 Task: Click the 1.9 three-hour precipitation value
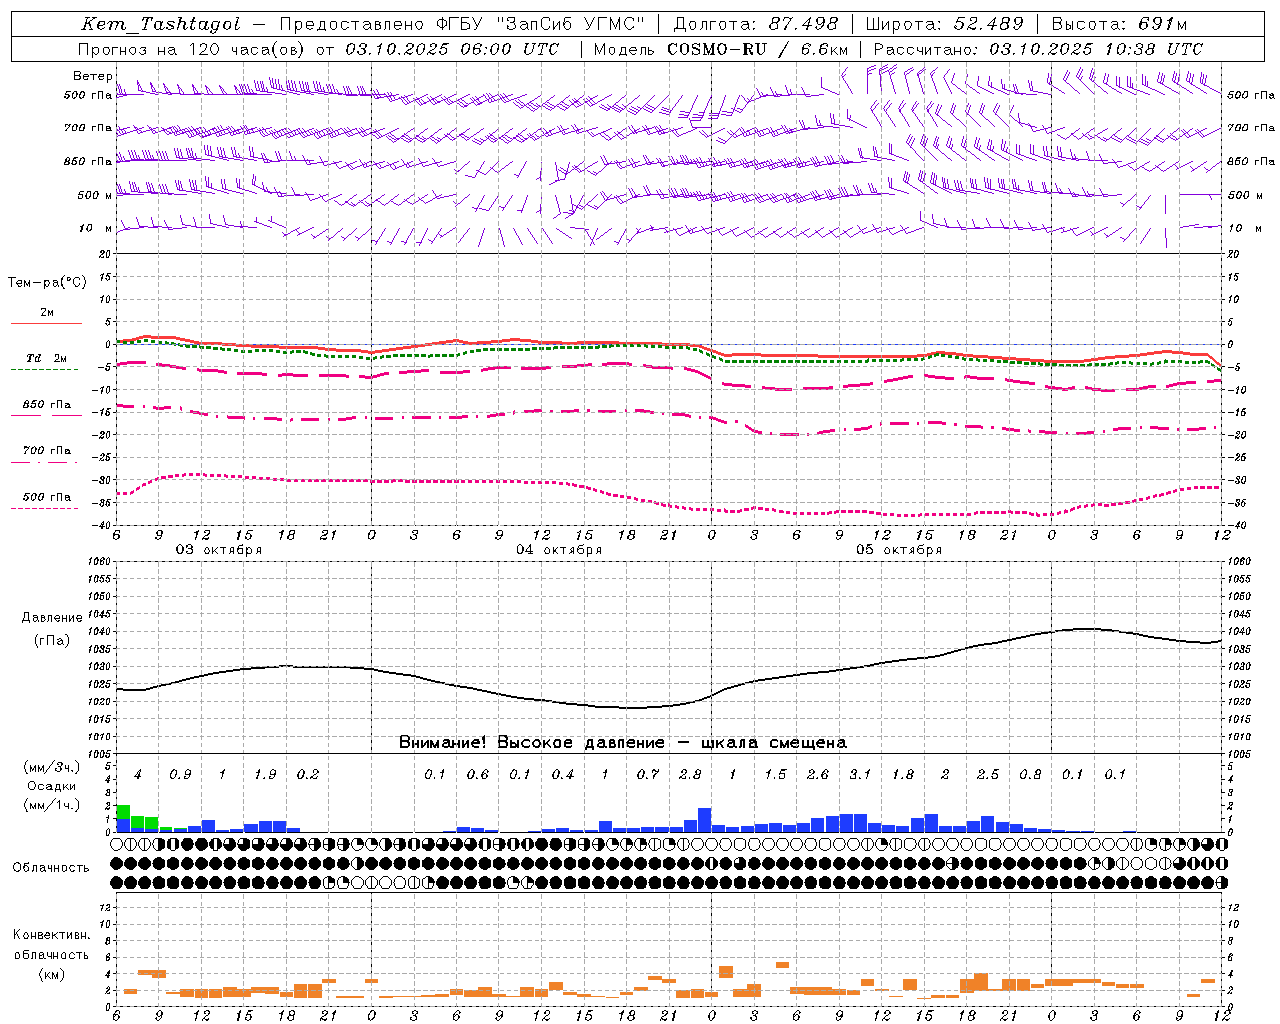click(x=265, y=775)
